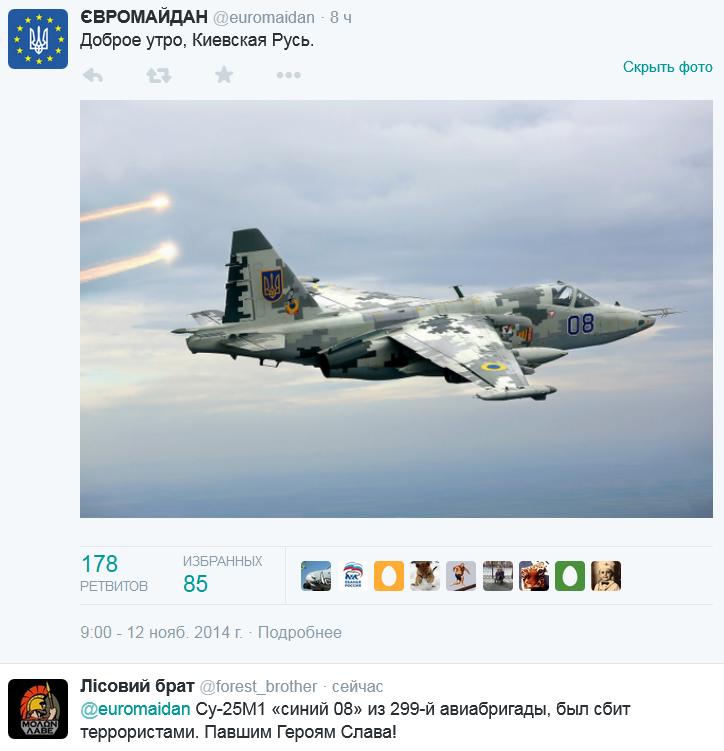
Task: Open the last vintage portrait avatar
Action: [x=606, y=576]
